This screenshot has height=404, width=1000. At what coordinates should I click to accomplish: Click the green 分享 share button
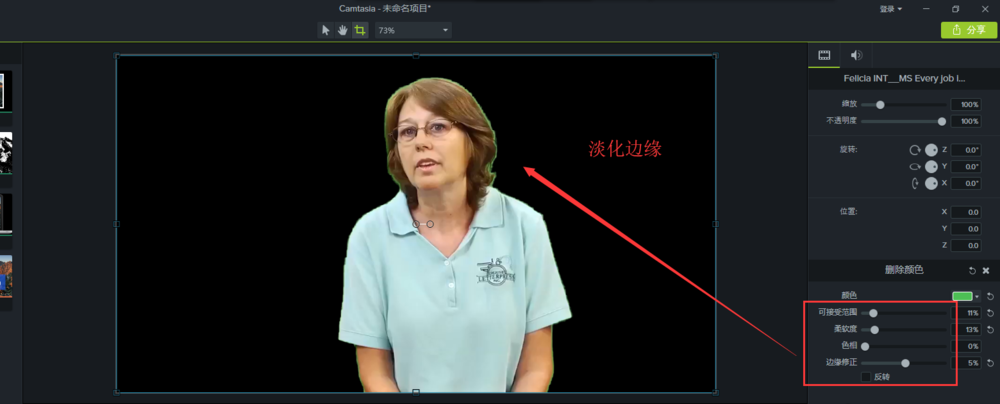pos(969,30)
